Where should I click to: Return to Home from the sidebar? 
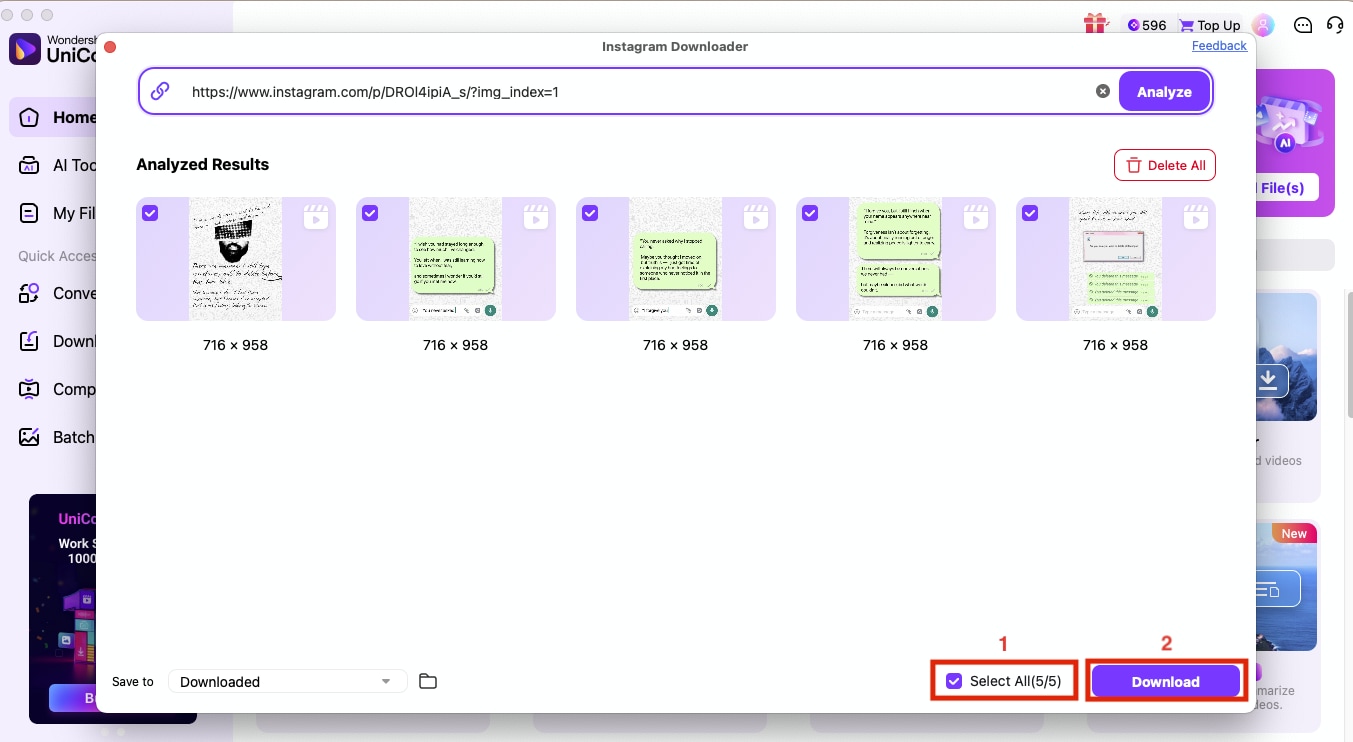click(60, 117)
